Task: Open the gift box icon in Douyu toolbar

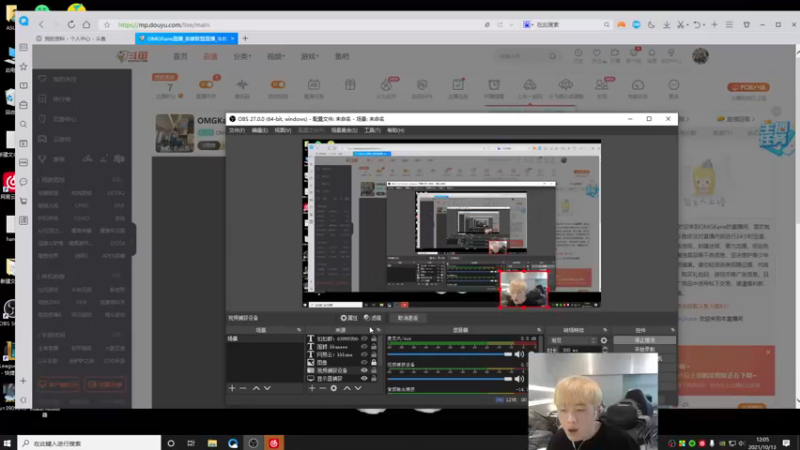Action: (350, 85)
